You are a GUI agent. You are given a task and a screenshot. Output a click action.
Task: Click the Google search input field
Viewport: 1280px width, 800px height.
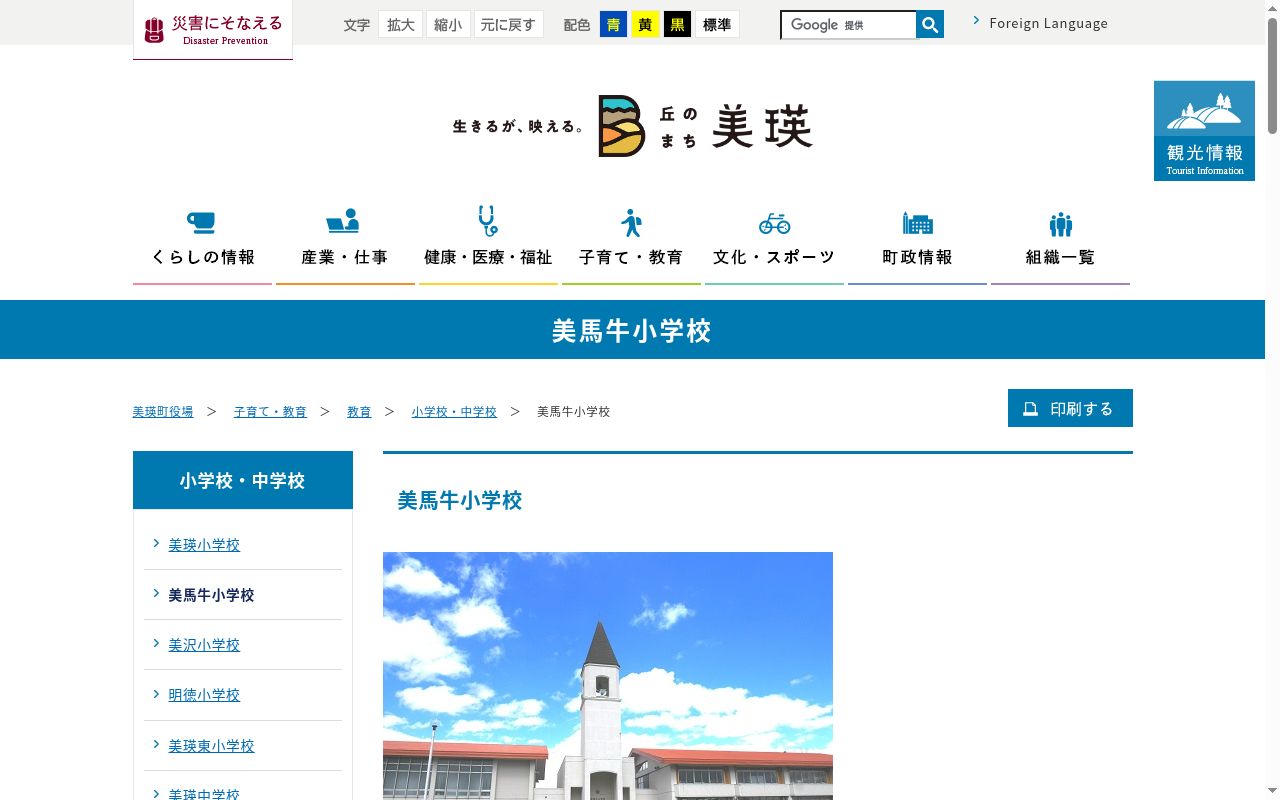tap(848, 25)
